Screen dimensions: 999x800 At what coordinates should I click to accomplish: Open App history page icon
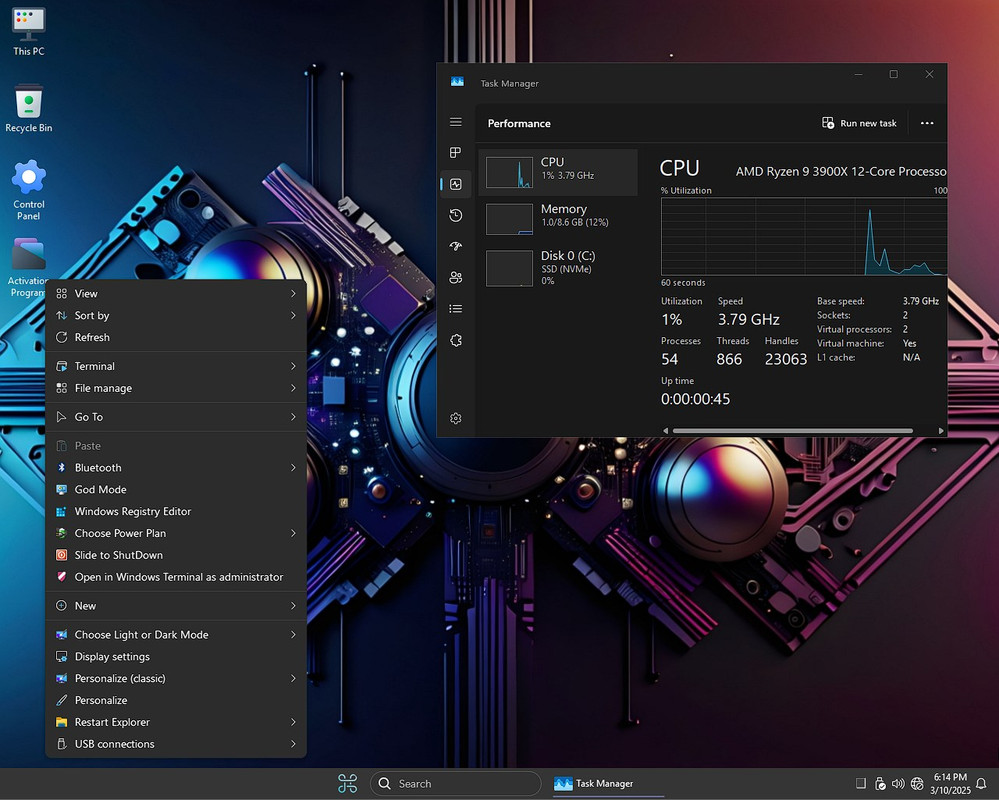(x=456, y=215)
